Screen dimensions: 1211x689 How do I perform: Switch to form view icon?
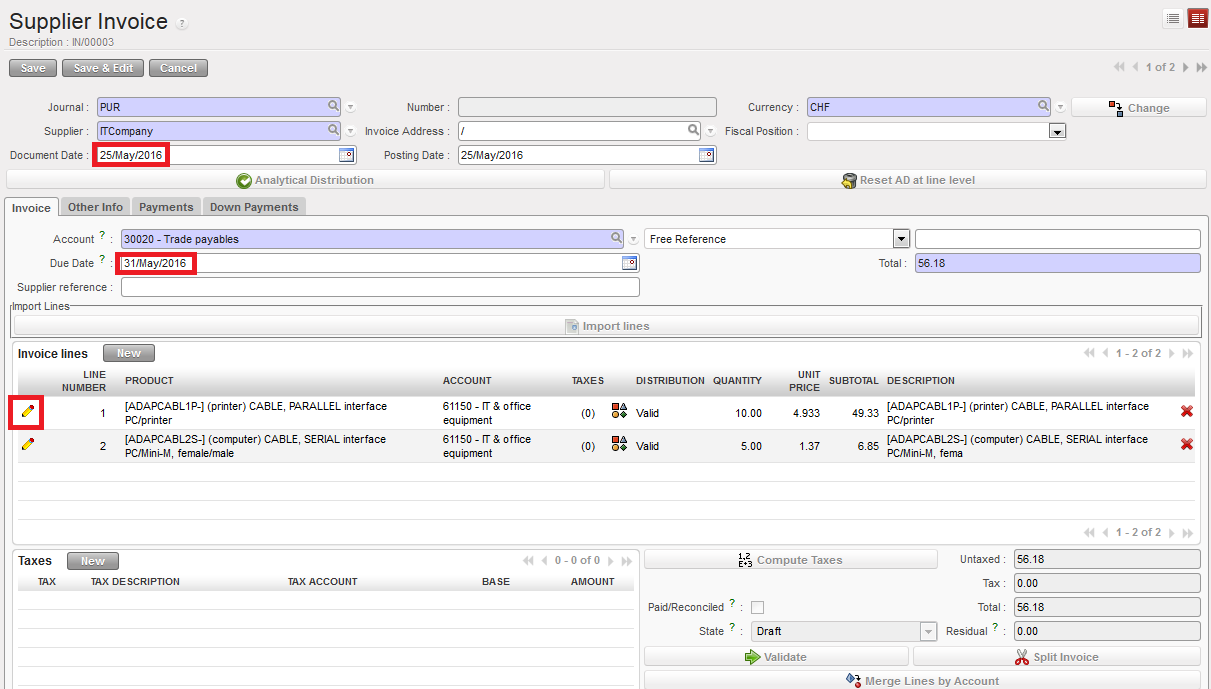click(x=1197, y=19)
